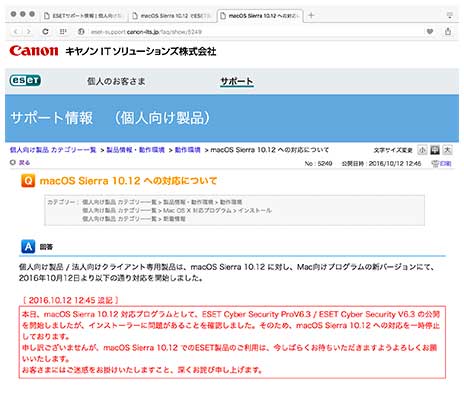
Task: Click the red [2016.10.12 12:45 追記] text
Action: click(x=71, y=300)
